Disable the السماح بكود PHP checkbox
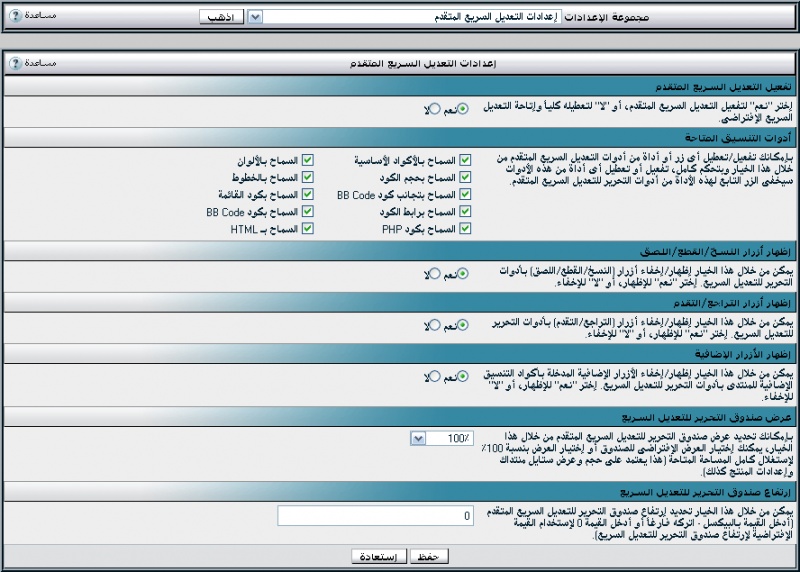Image resolution: width=800 pixels, height=572 pixels. click(465, 229)
